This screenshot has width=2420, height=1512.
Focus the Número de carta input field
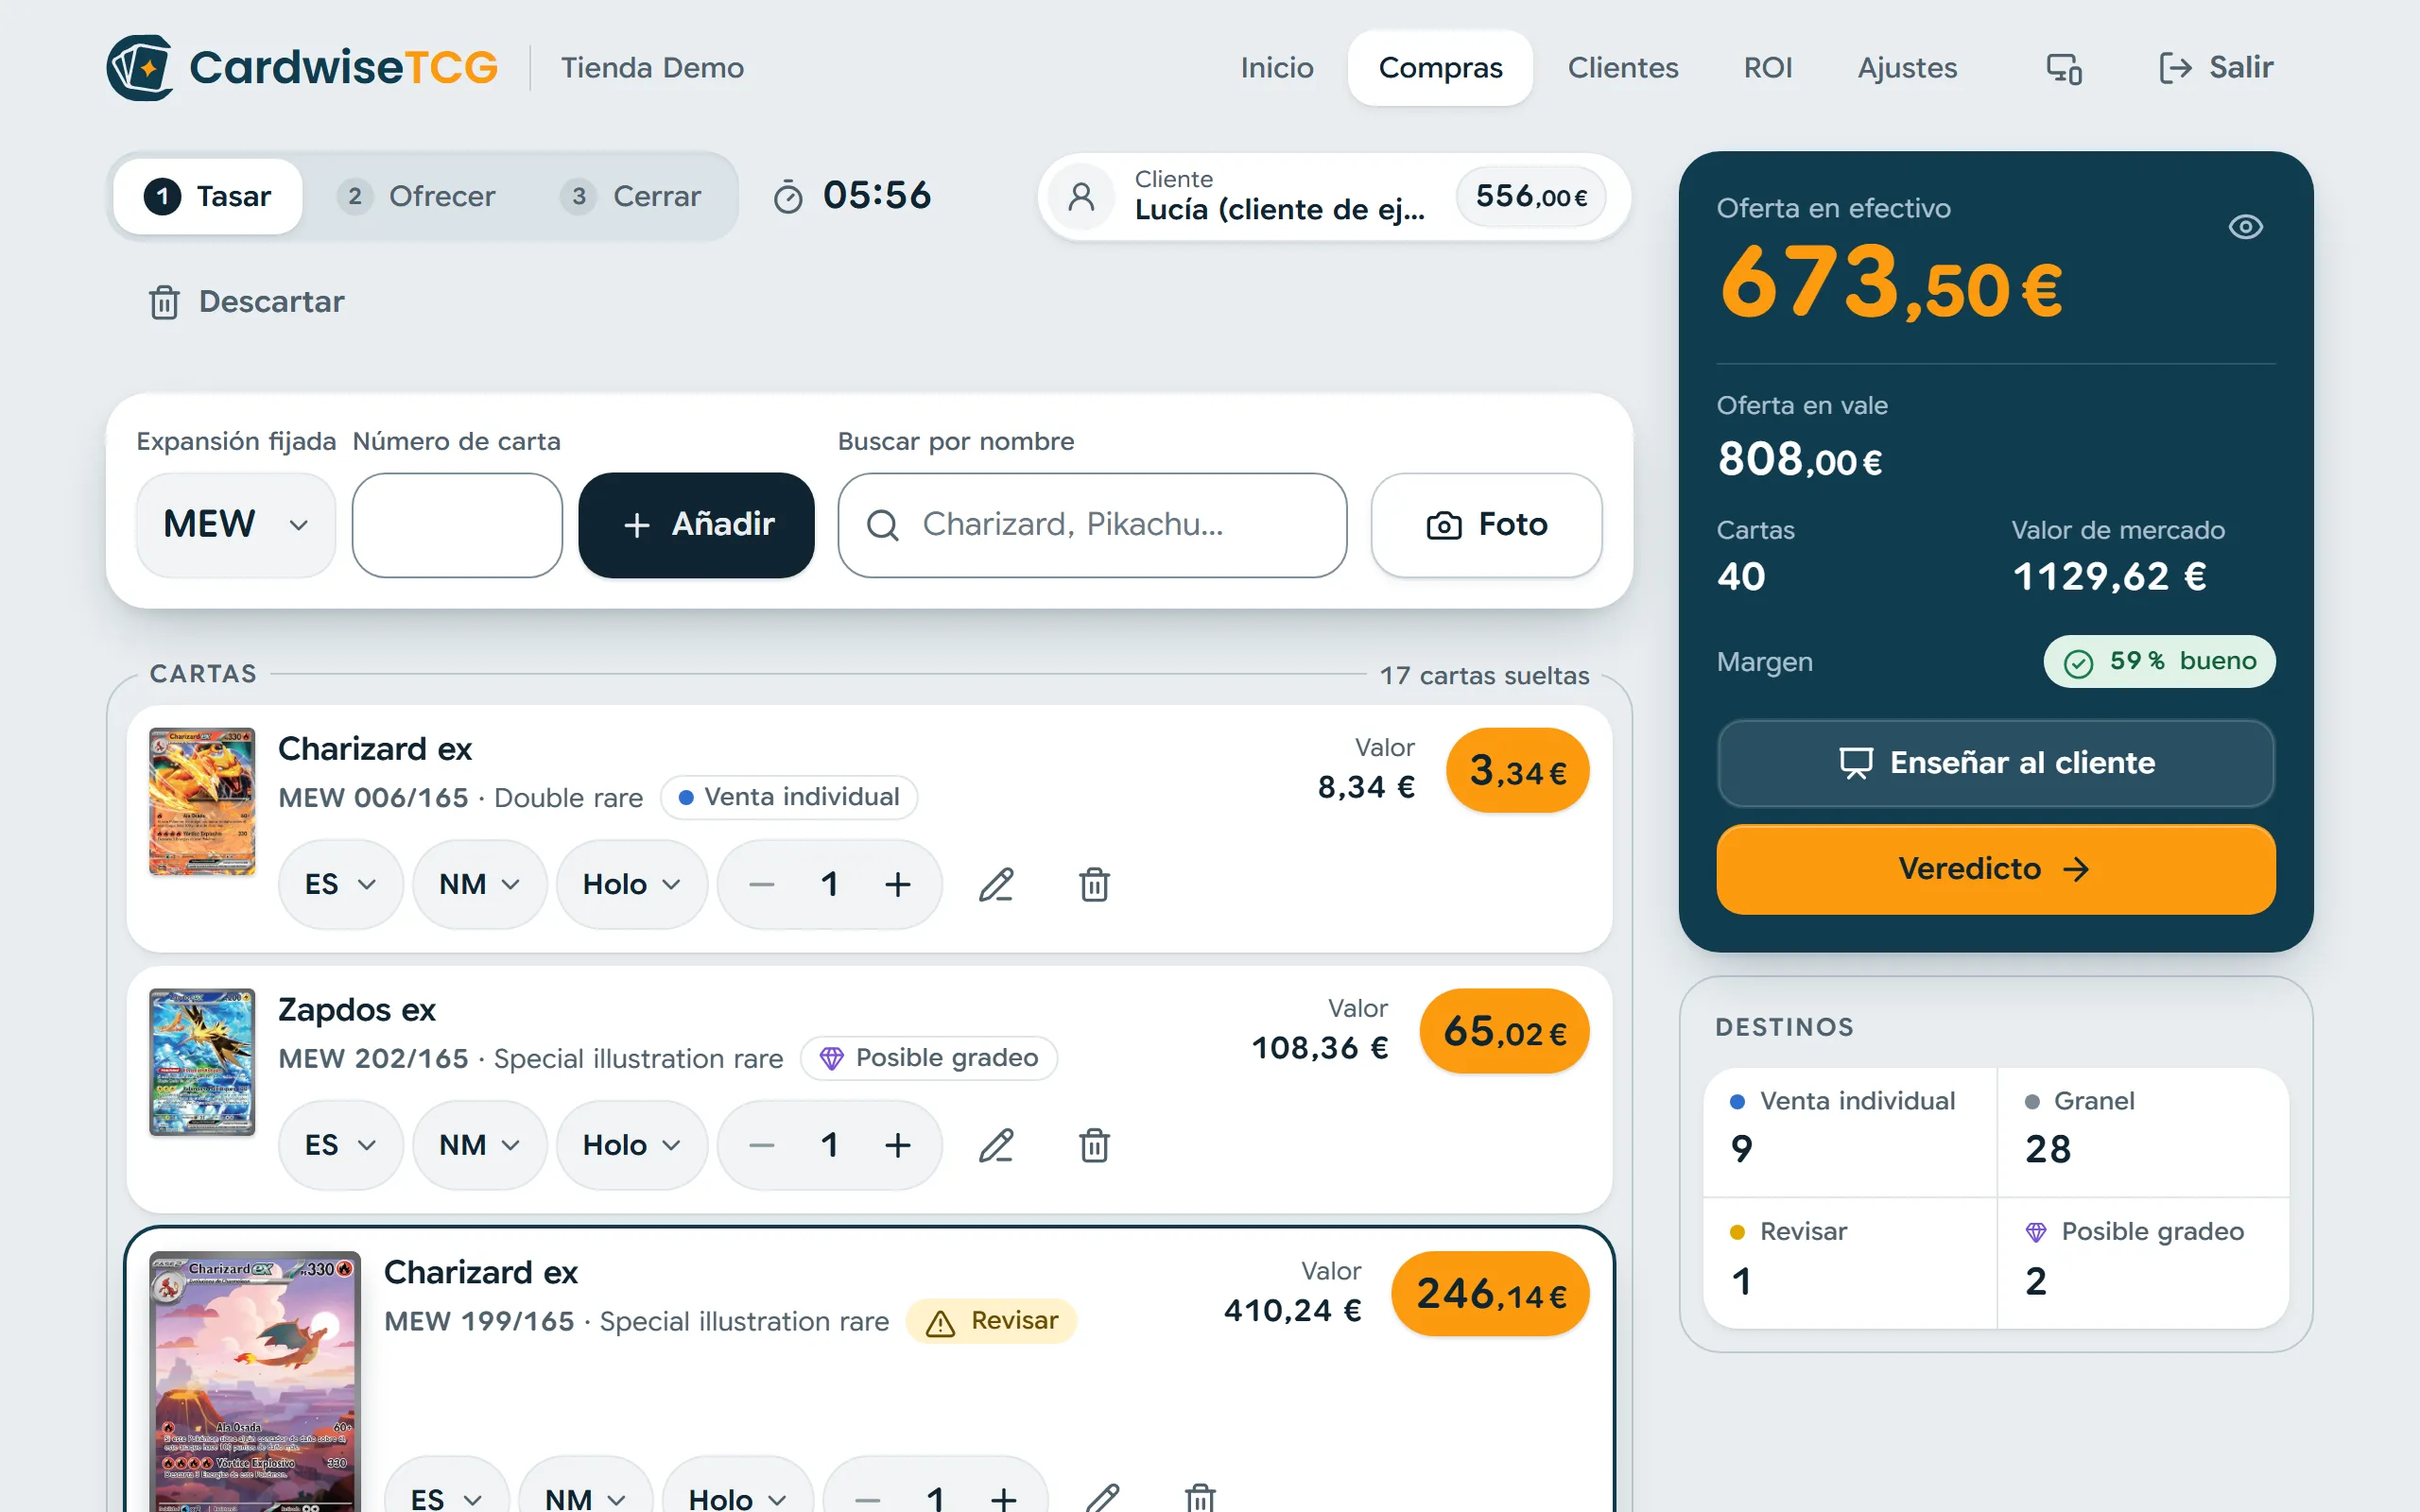pos(457,524)
